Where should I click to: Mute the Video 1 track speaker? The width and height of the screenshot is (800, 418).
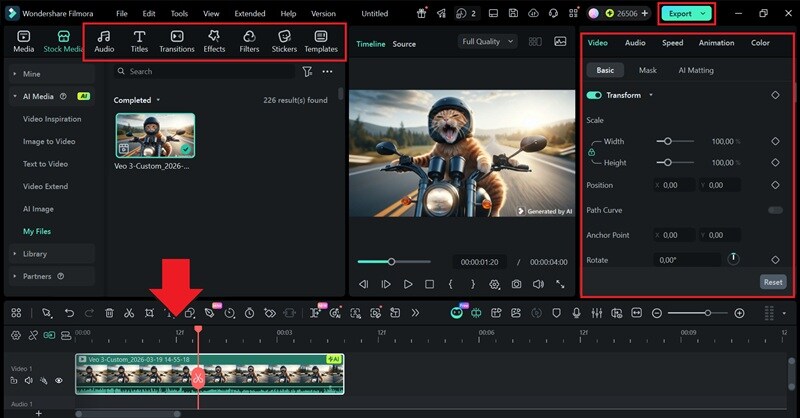[x=29, y=381]
